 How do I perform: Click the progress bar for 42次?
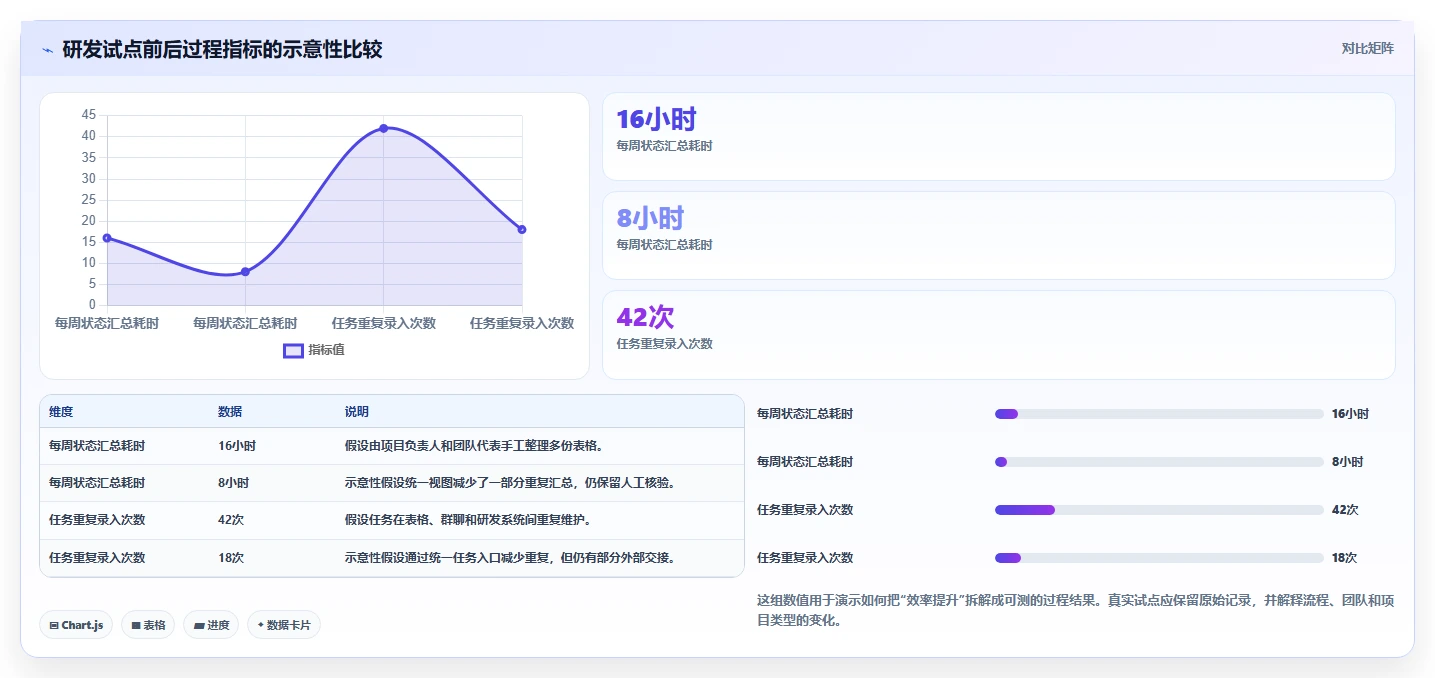click(x=1159, y=510)
